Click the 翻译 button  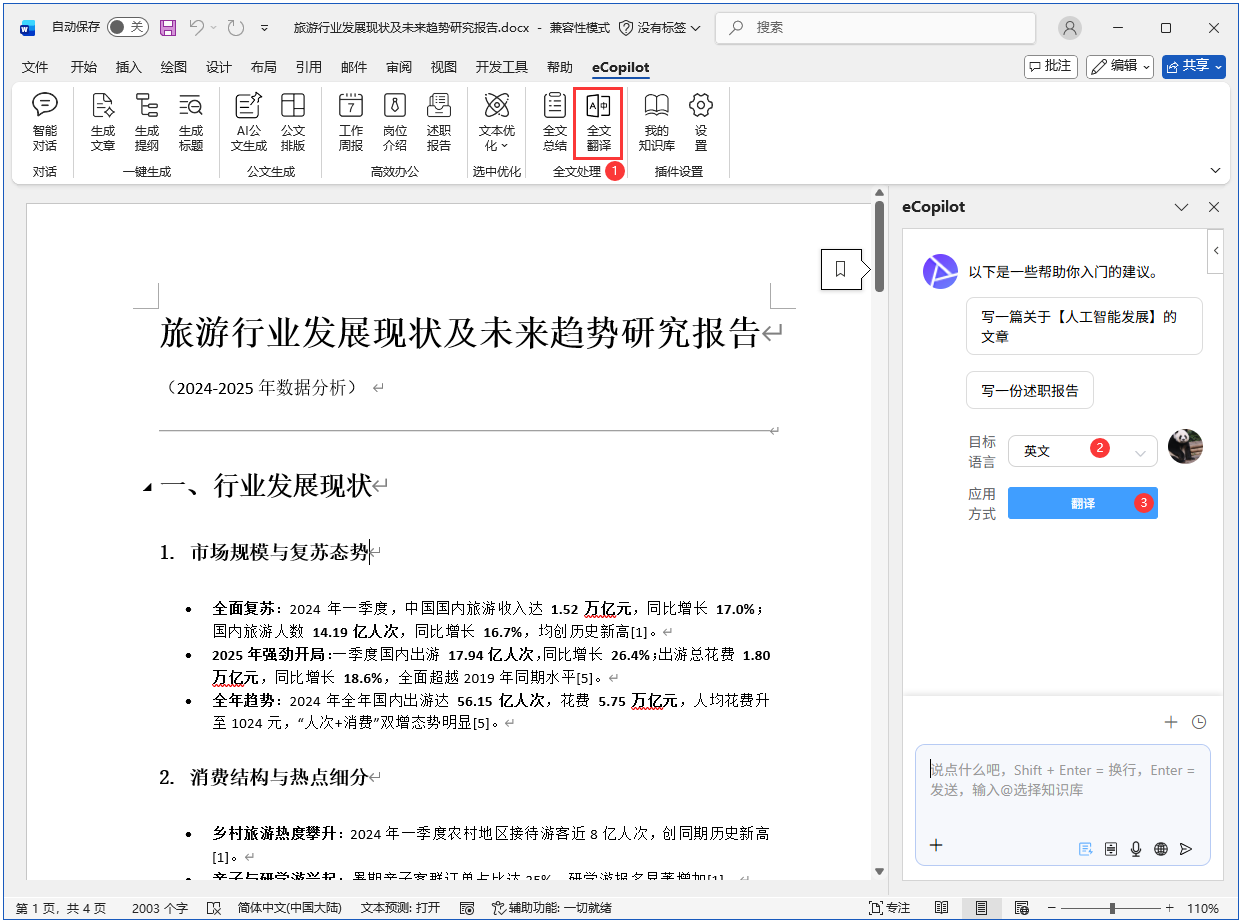click(1083, 503)
